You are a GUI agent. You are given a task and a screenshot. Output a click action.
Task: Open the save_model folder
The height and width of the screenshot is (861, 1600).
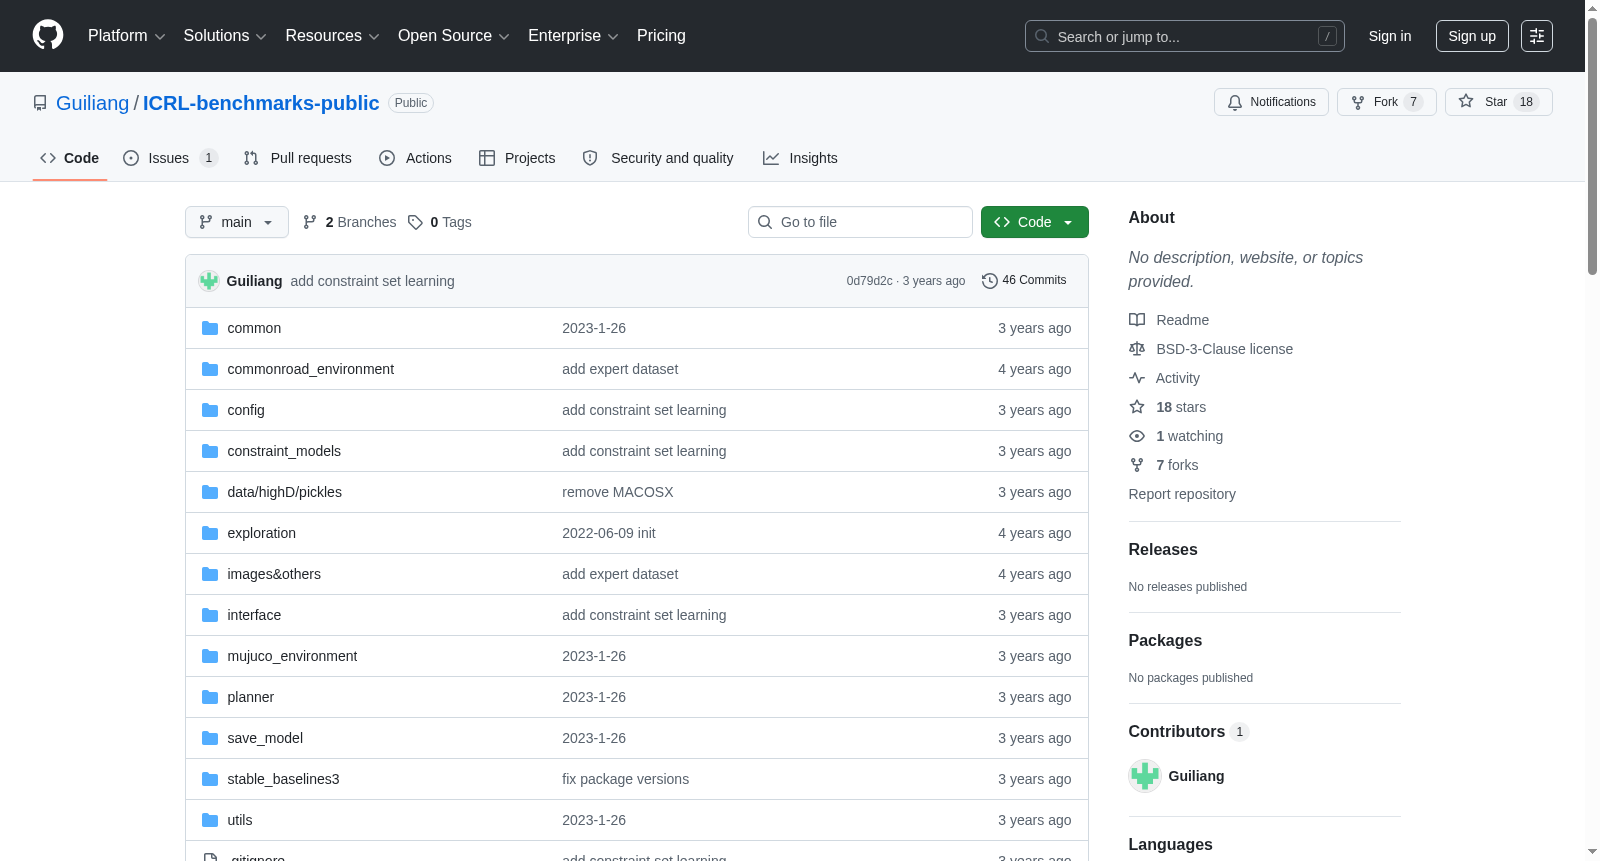[265, 738]
